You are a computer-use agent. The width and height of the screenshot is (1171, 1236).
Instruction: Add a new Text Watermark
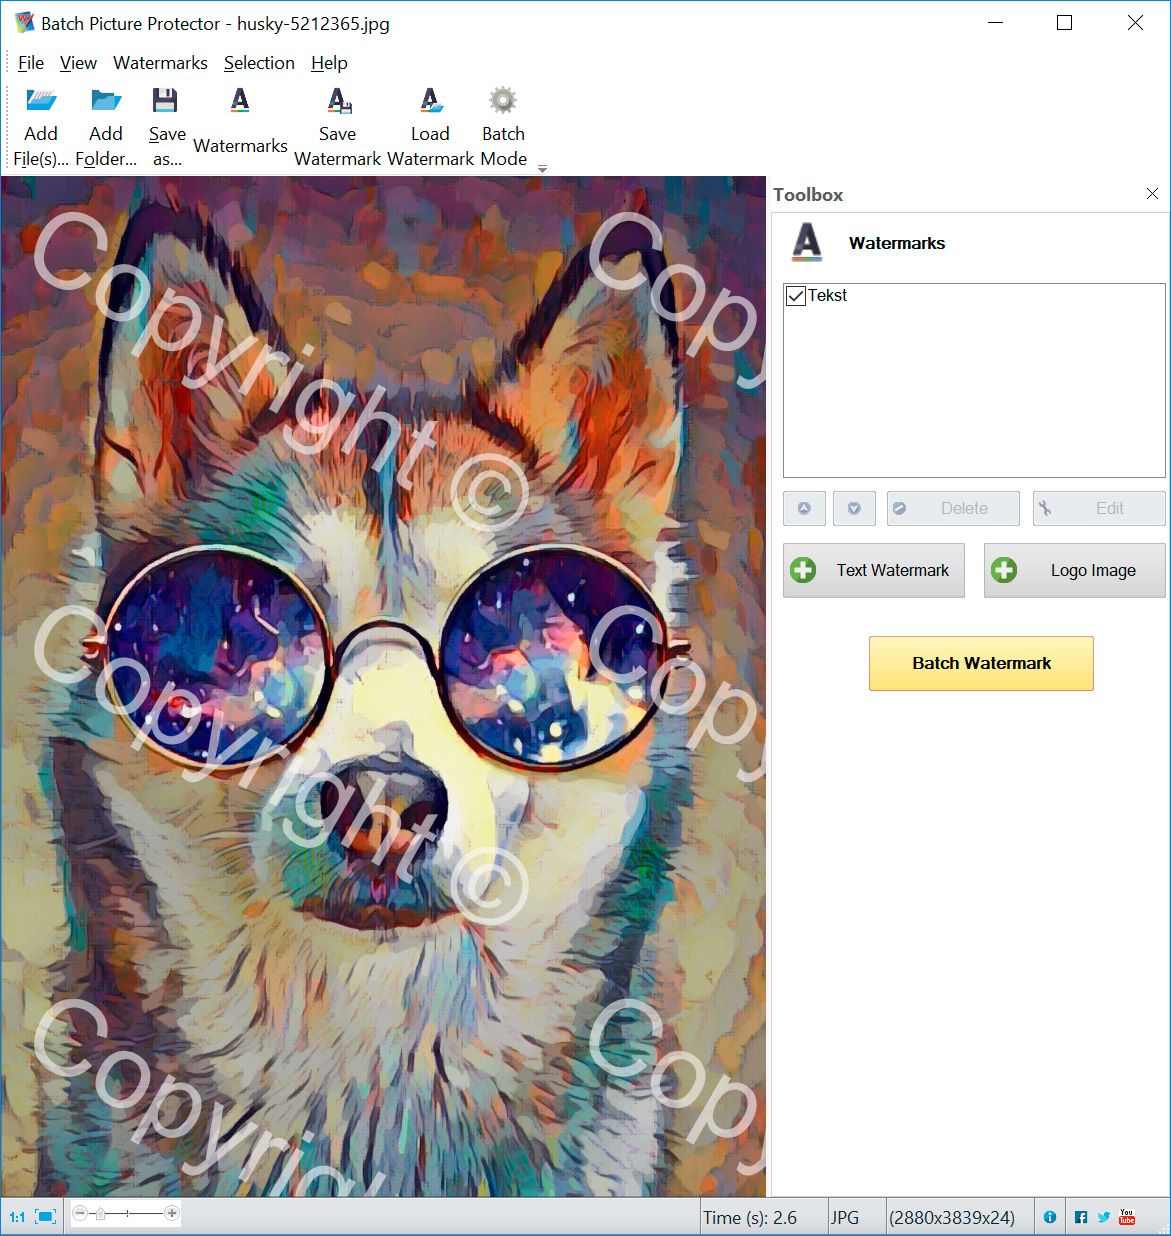pyautogui.click(x=872, y=570)
